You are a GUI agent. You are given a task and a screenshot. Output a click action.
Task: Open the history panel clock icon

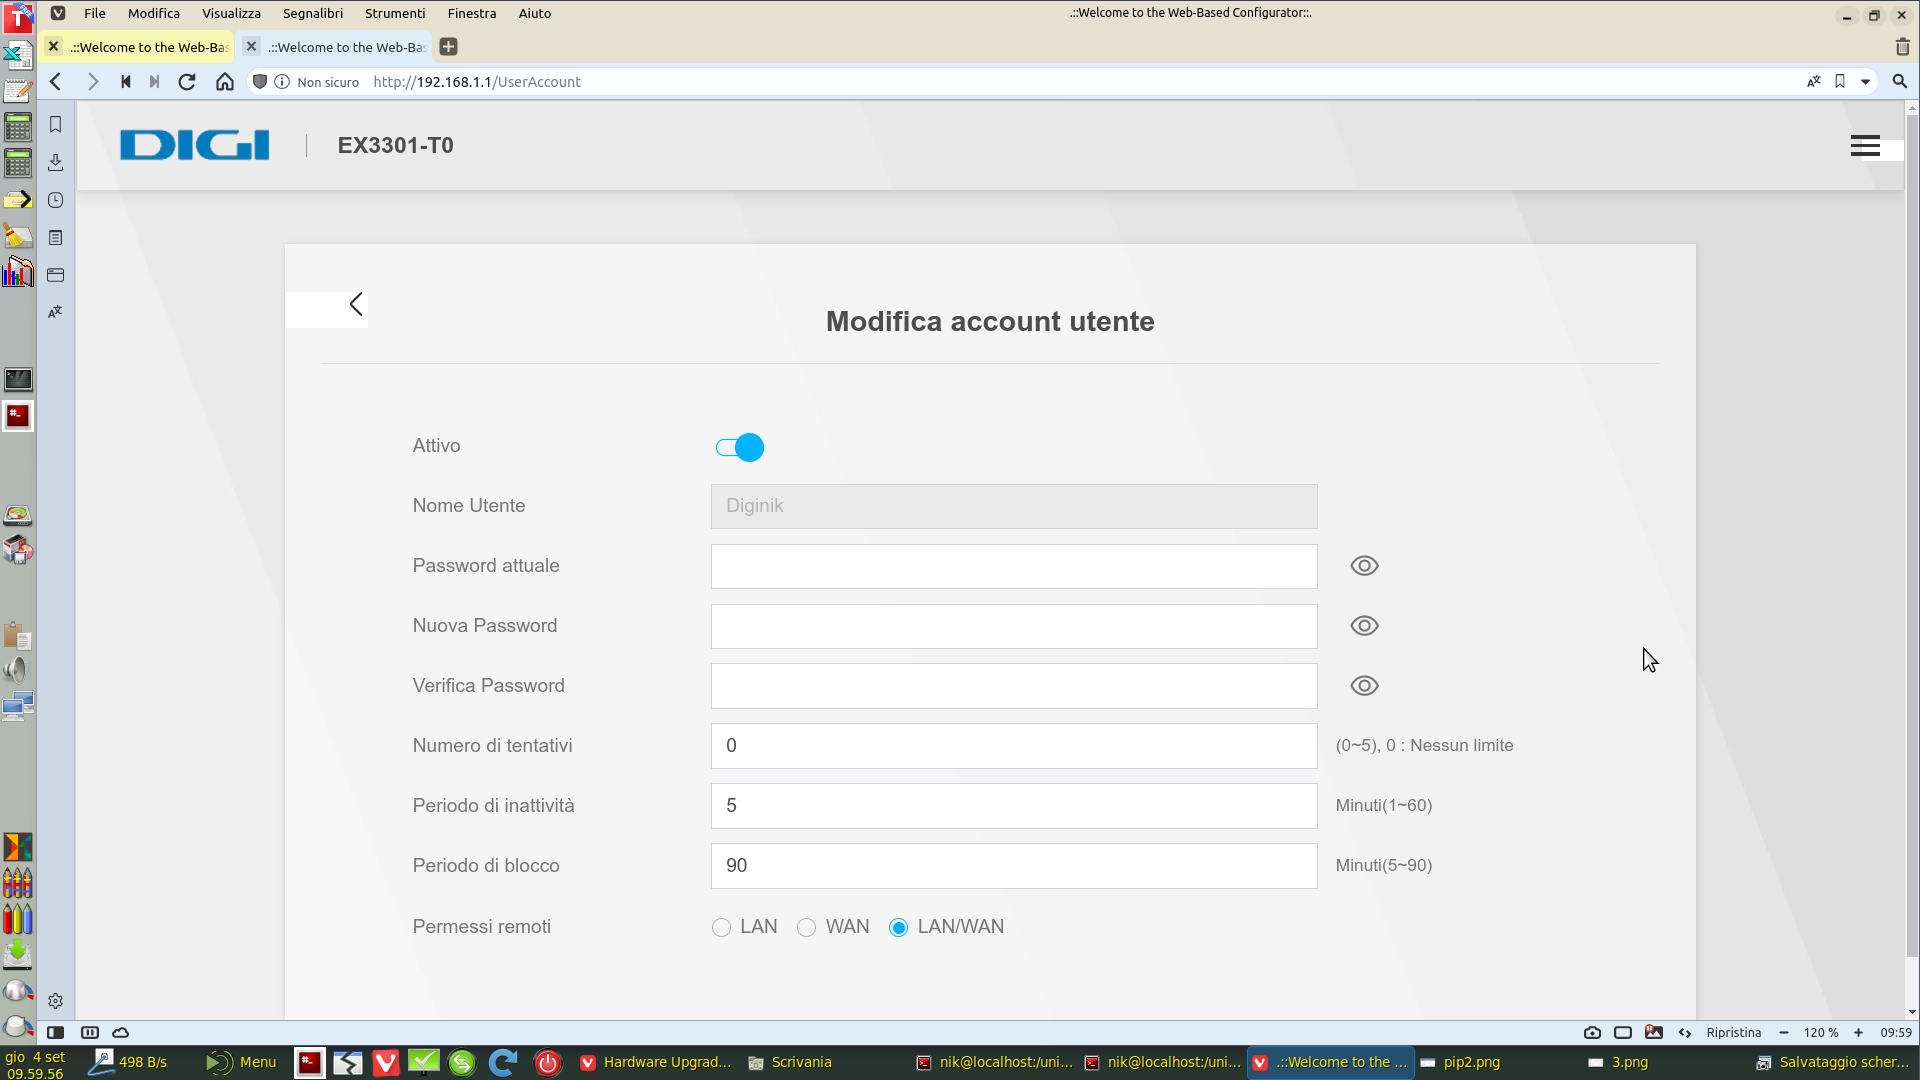point(56,200)
